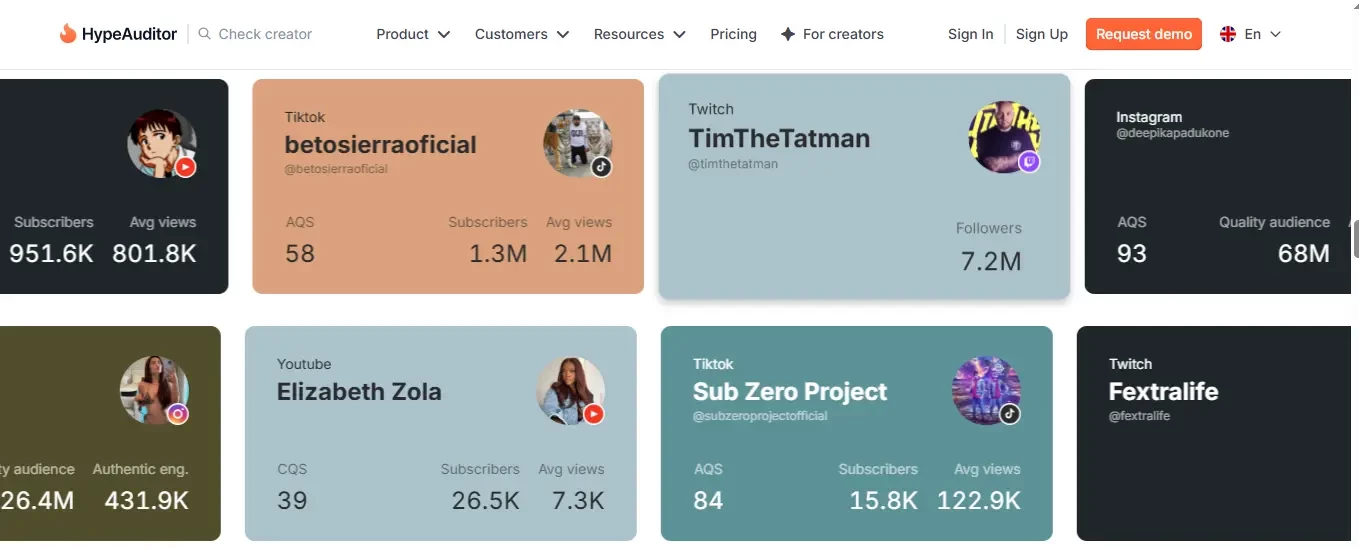Open Elizabeth Zola profile avatar
The height and width of the screenshot is (548, 1359).
[571, 391]
